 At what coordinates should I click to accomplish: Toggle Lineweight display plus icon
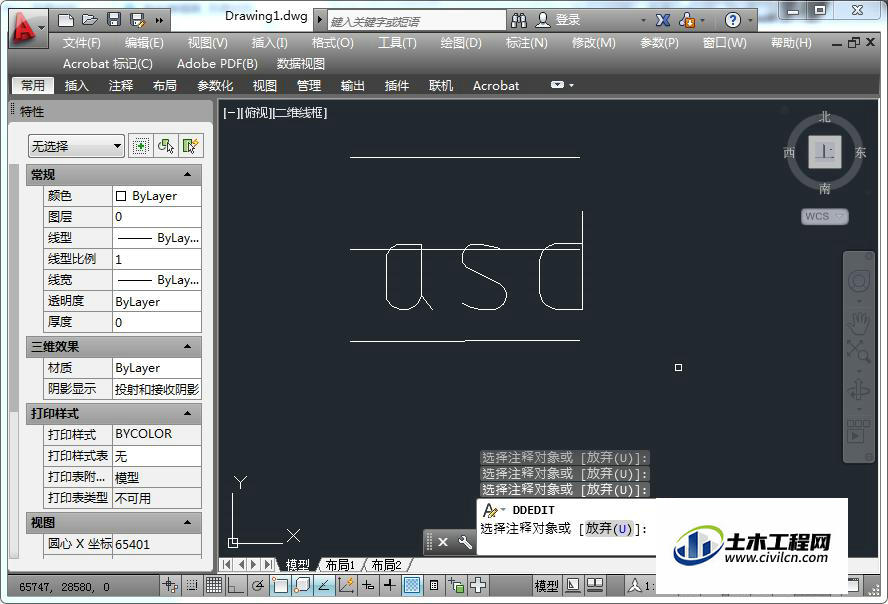point(390,586)
